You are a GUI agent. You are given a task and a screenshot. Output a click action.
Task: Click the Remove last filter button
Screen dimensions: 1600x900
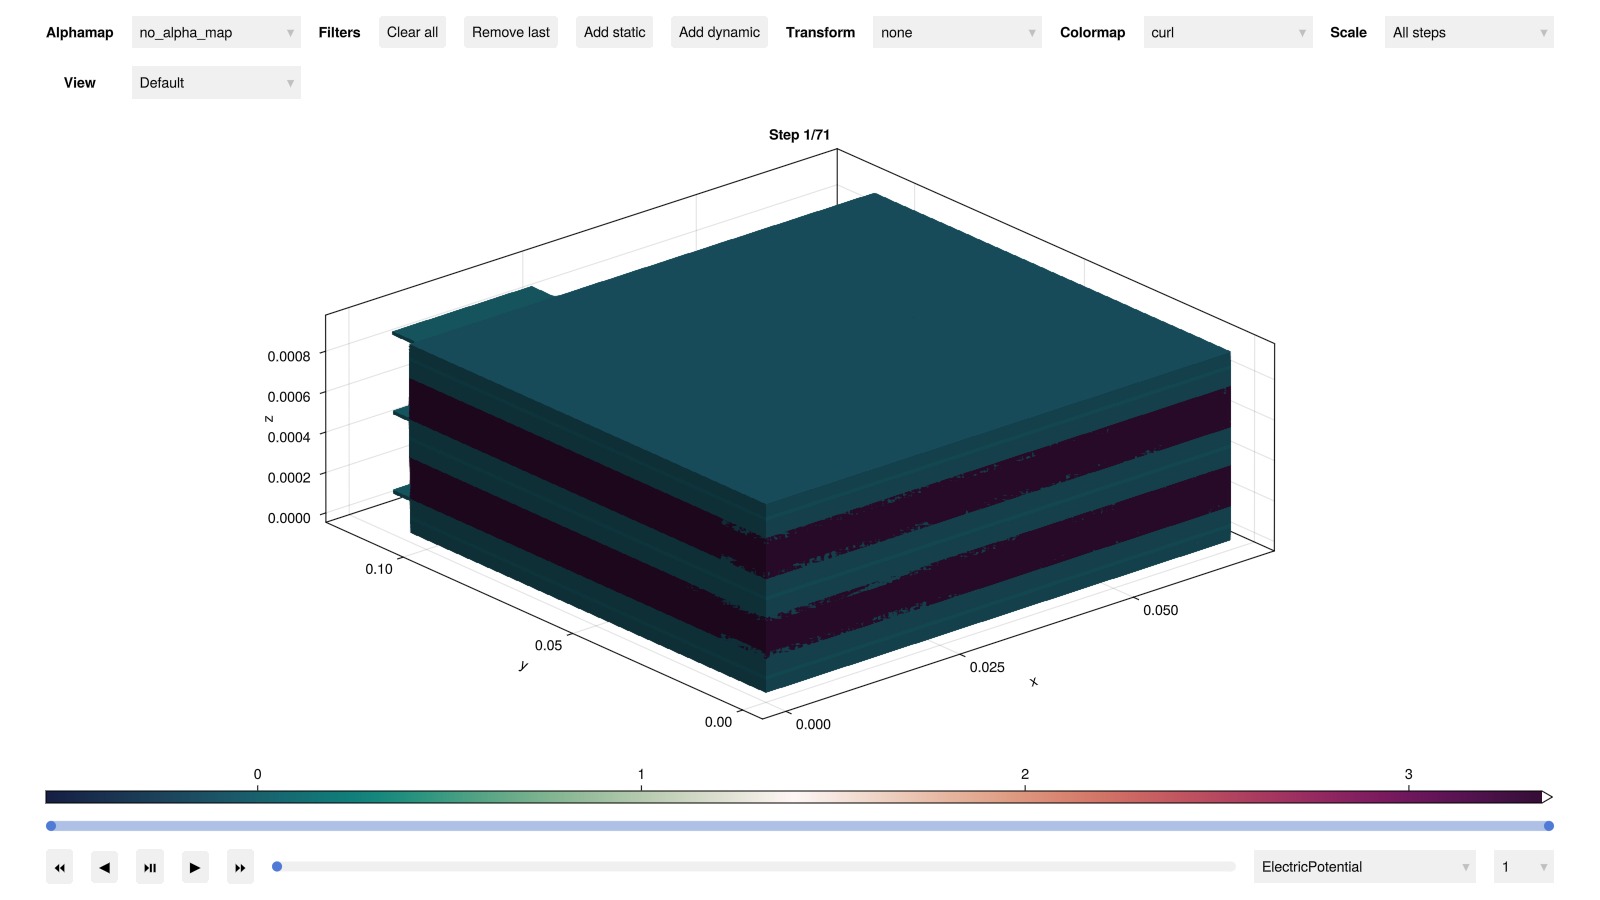510,33
